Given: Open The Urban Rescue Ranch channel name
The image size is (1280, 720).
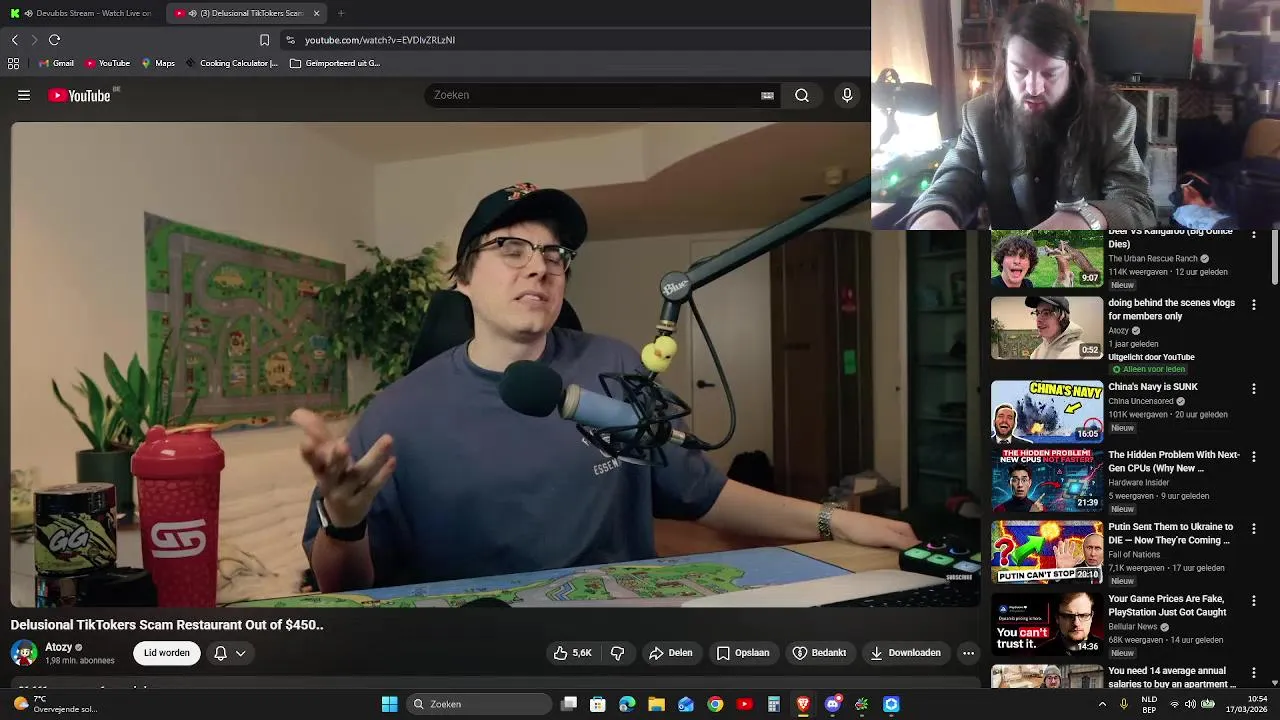Looking at the screenshot, I should (1153, 259).
